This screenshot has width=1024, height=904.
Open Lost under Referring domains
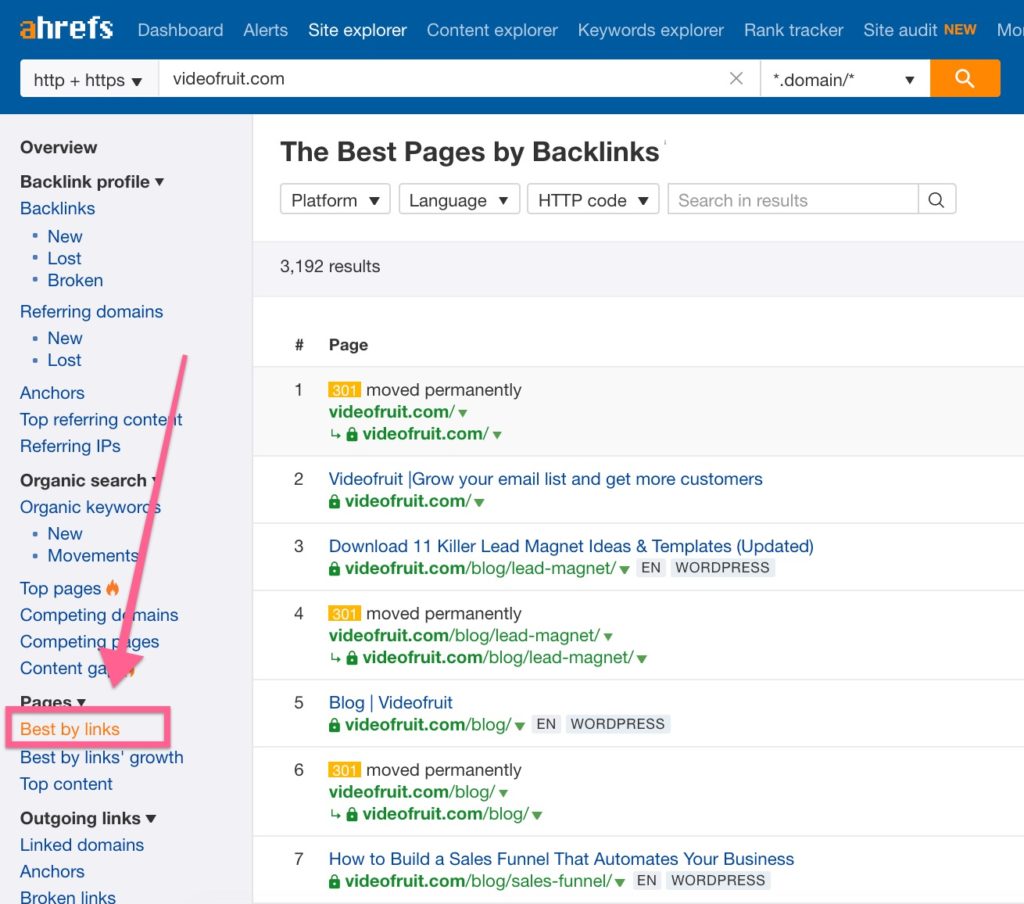click(x=64, y=361)
